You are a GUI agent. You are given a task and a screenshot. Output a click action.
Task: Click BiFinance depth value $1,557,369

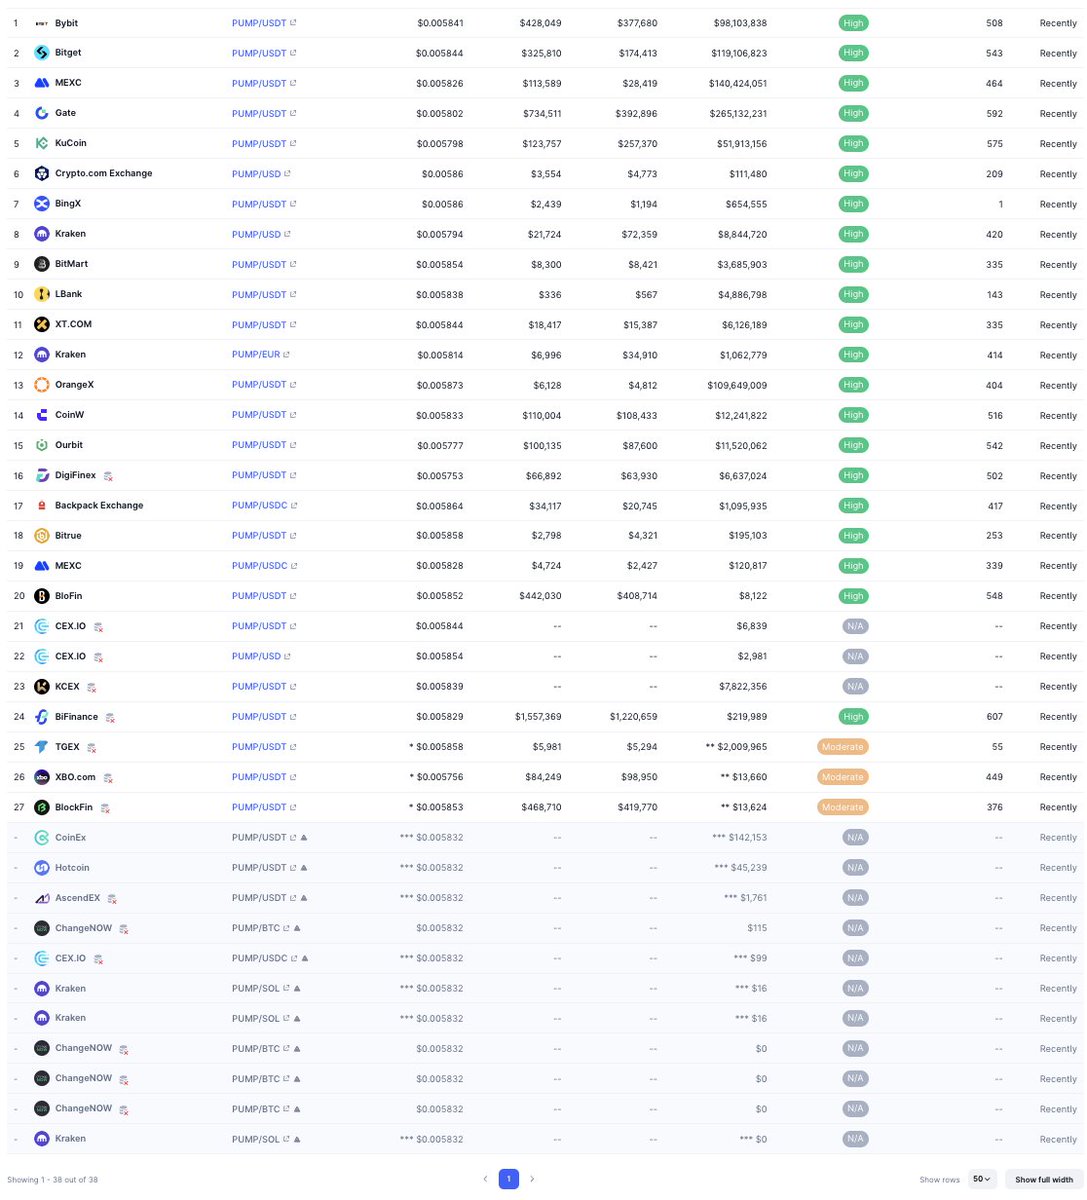538,717
